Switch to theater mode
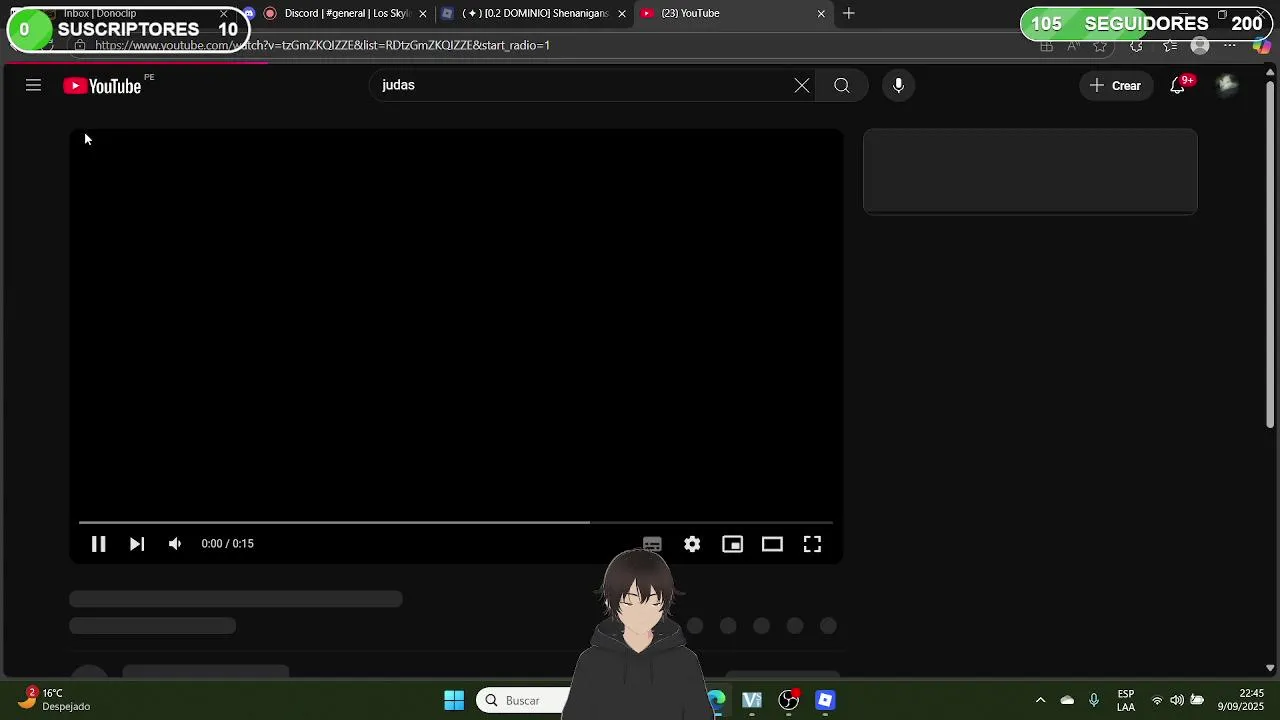 (x=772, y=544)
